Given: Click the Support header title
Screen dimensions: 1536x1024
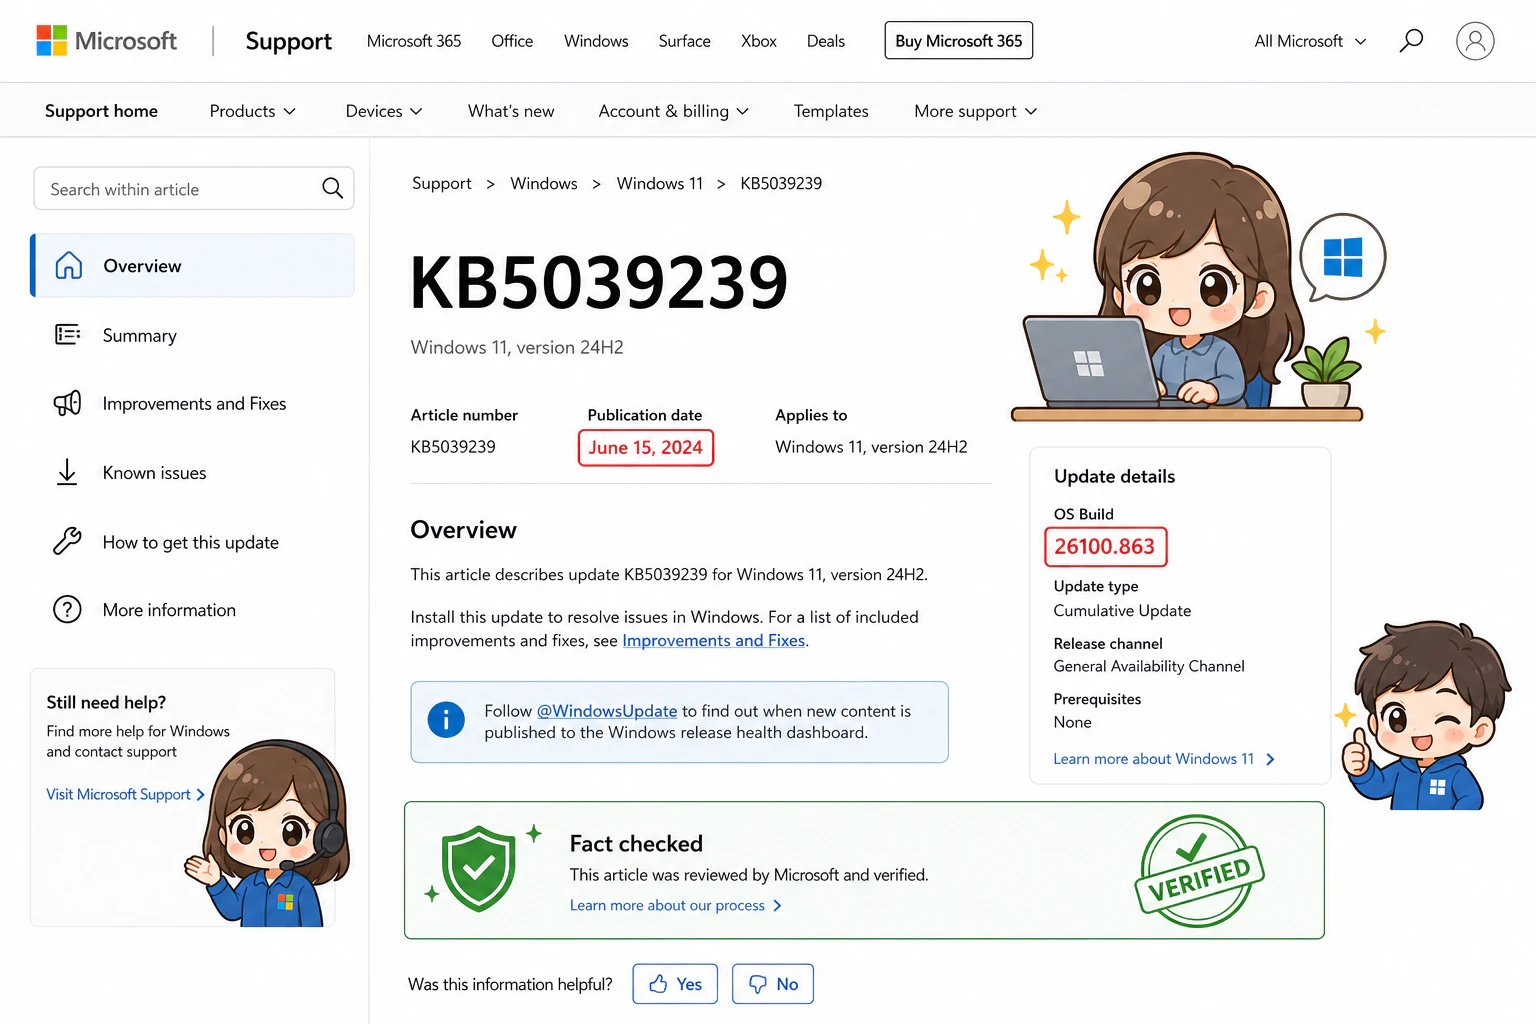Looking at the screenshot, I should pyautogui.click(x=289, y=41).
